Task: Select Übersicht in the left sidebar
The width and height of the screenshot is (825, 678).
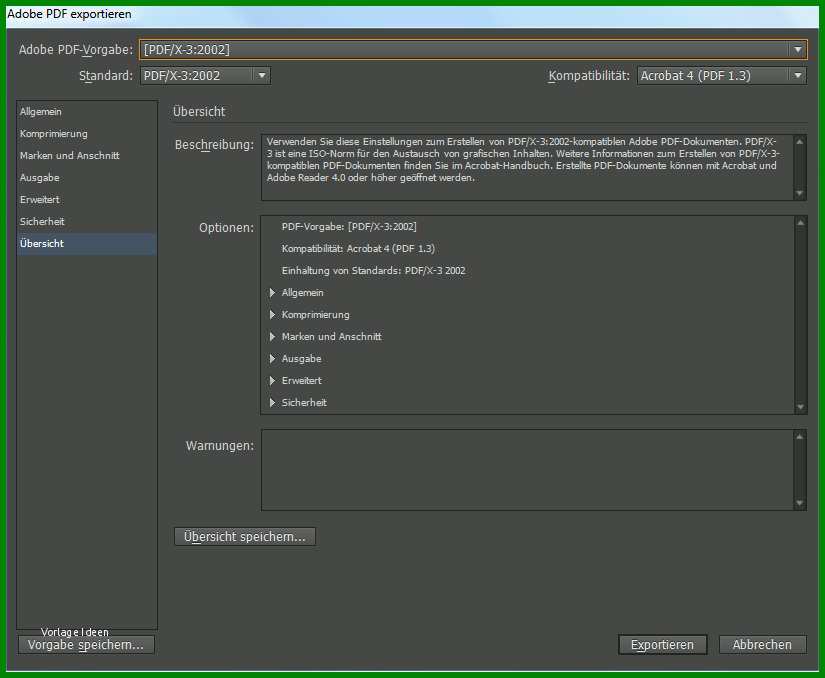Action: (87, 244)
